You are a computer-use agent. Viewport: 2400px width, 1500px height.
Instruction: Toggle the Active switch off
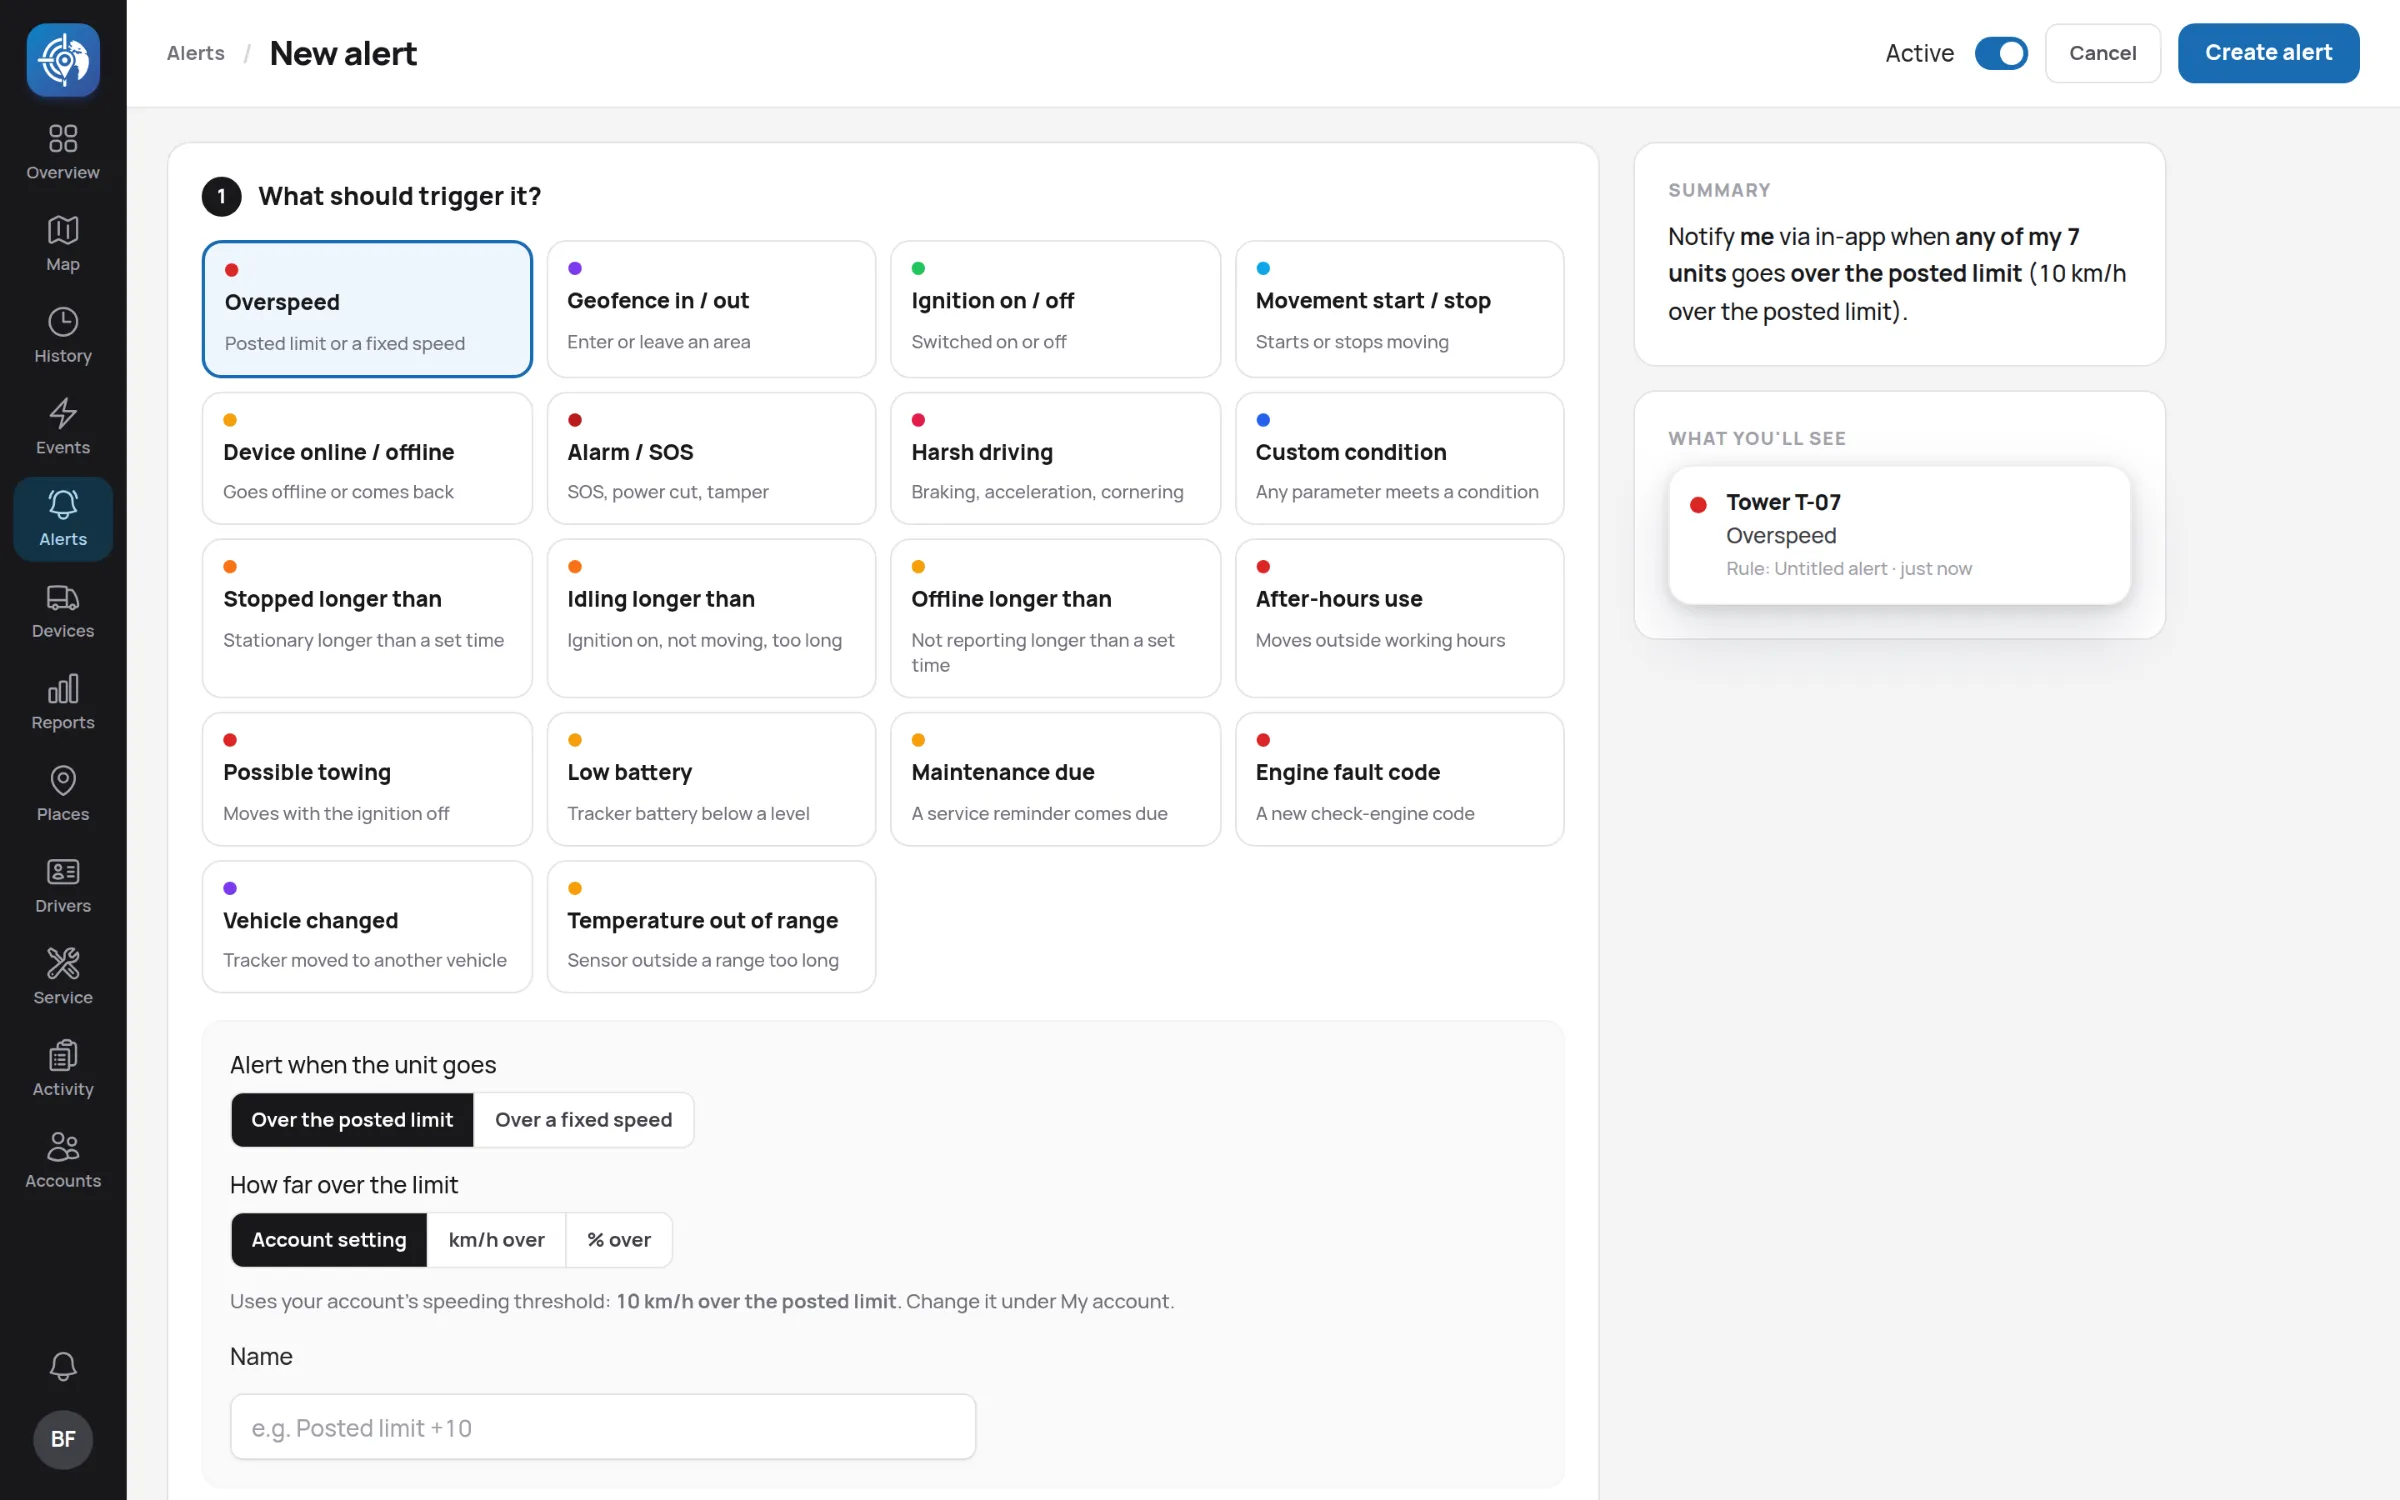pyautogui.click(x=2001, y=53)
